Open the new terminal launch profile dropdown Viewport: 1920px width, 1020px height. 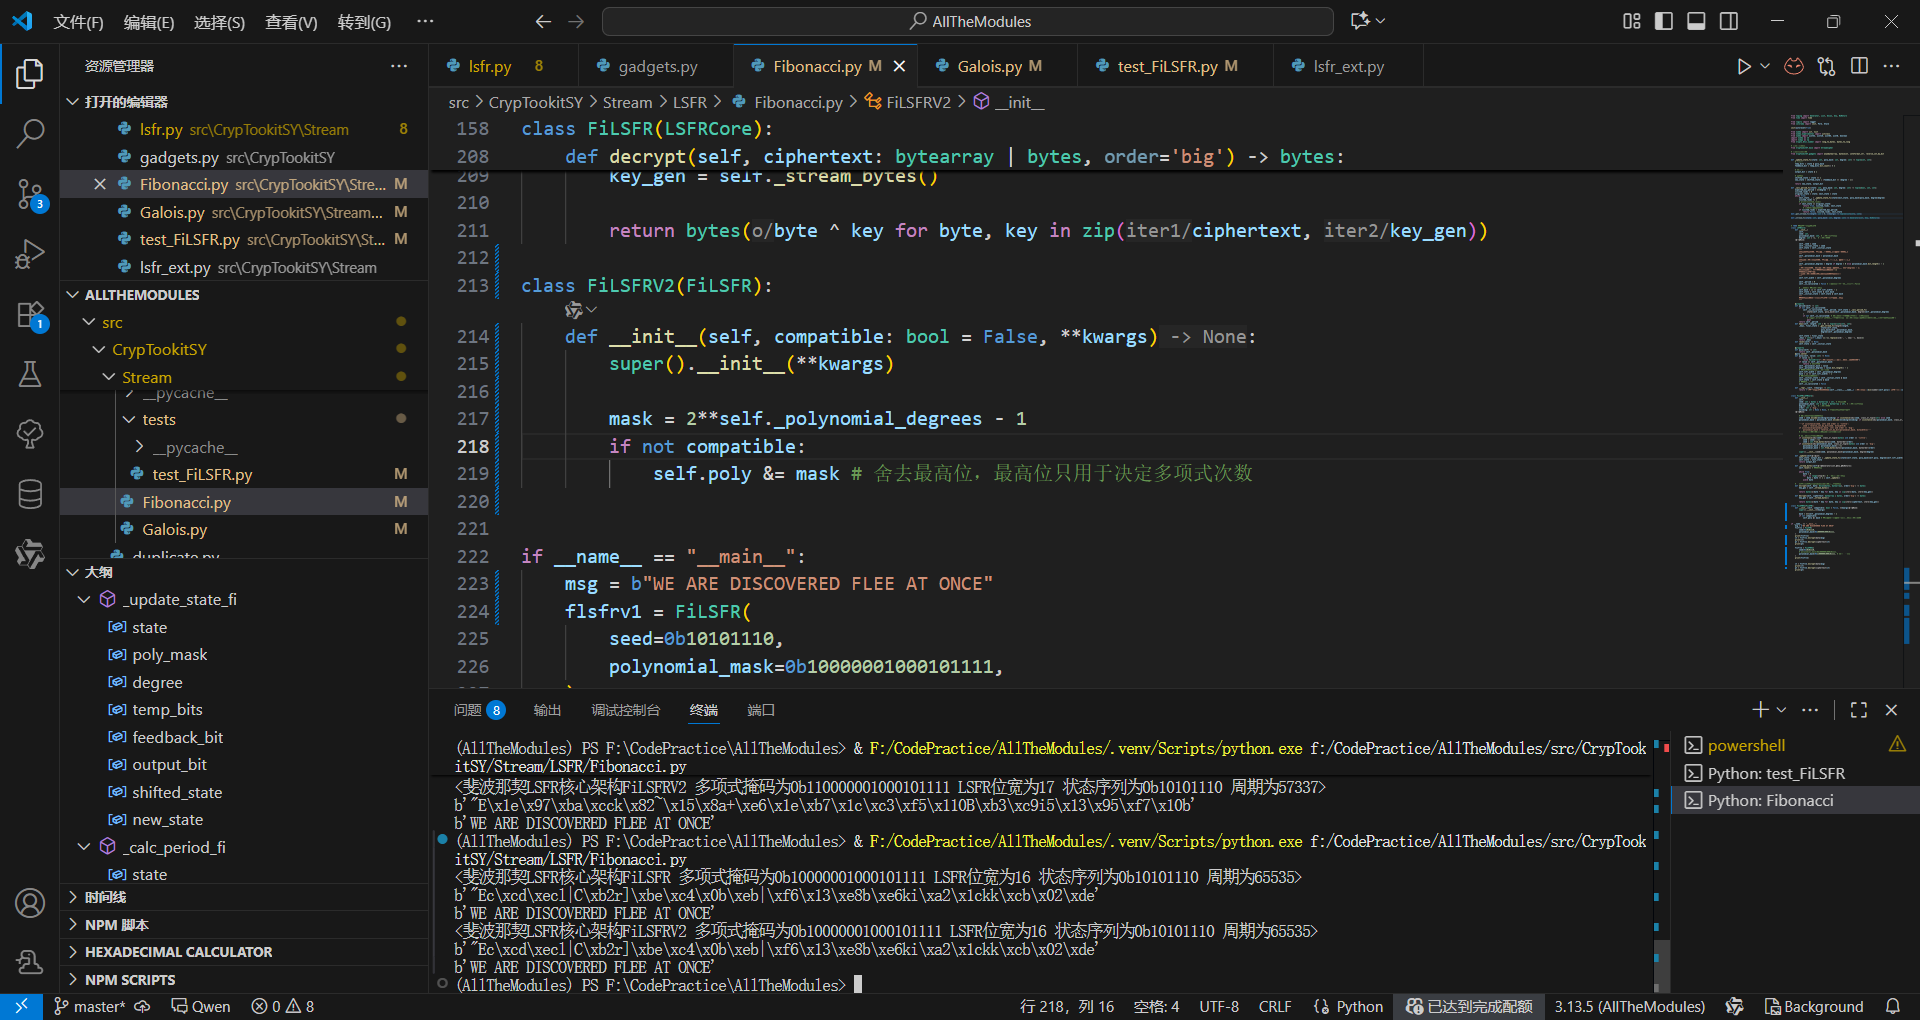(1781, 710)
